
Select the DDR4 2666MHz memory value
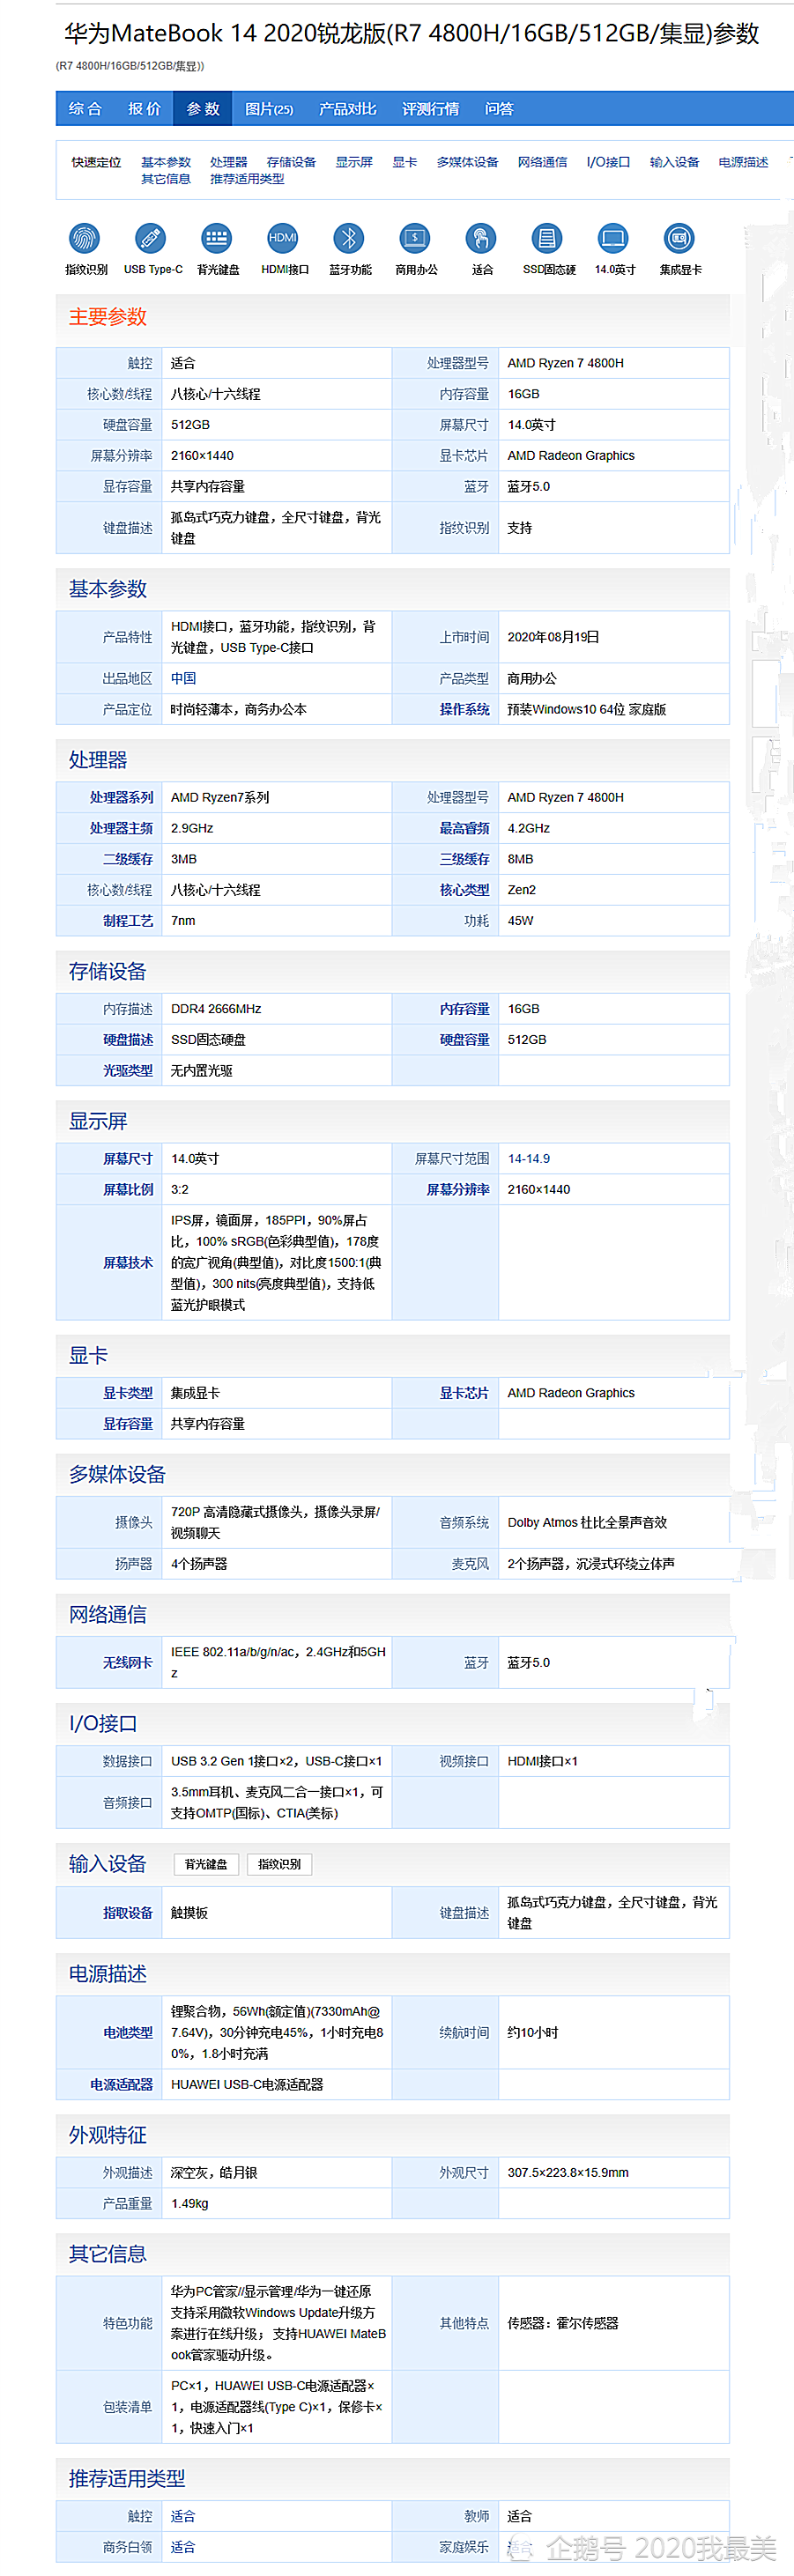pos(216,1009)
